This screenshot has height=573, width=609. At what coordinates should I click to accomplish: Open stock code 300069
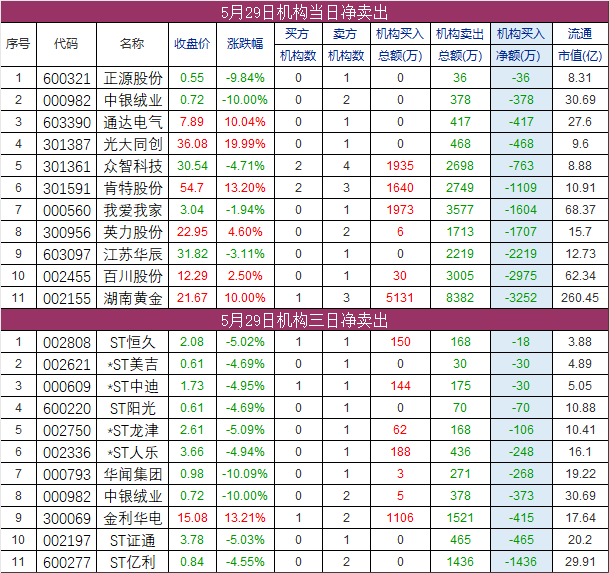pos(66,518)
